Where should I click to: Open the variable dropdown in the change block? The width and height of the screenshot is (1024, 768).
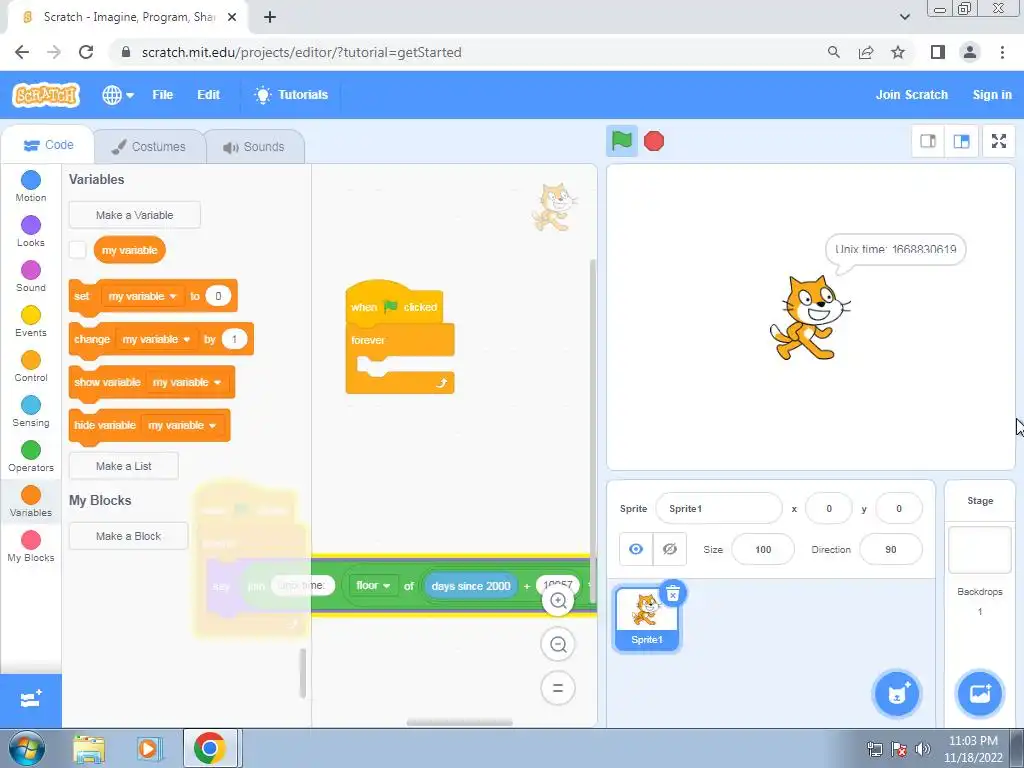[156, 339]
